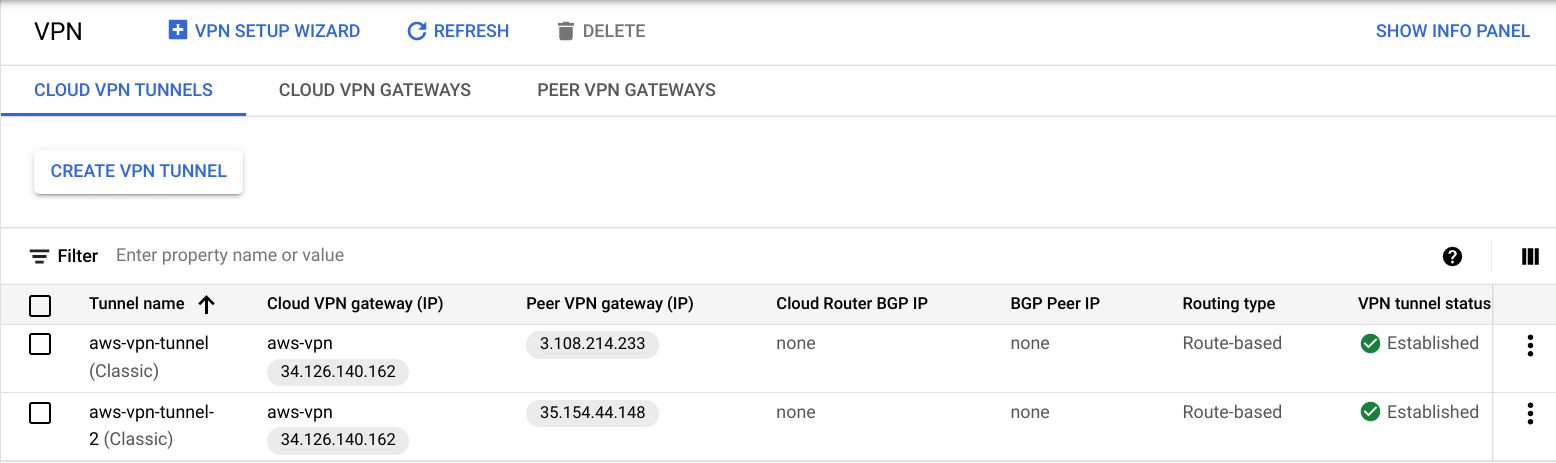The width and height of the screenshot is (1556, 463).
Task: Sort by Tunnel name arrow icon
Action: point(207,304)
